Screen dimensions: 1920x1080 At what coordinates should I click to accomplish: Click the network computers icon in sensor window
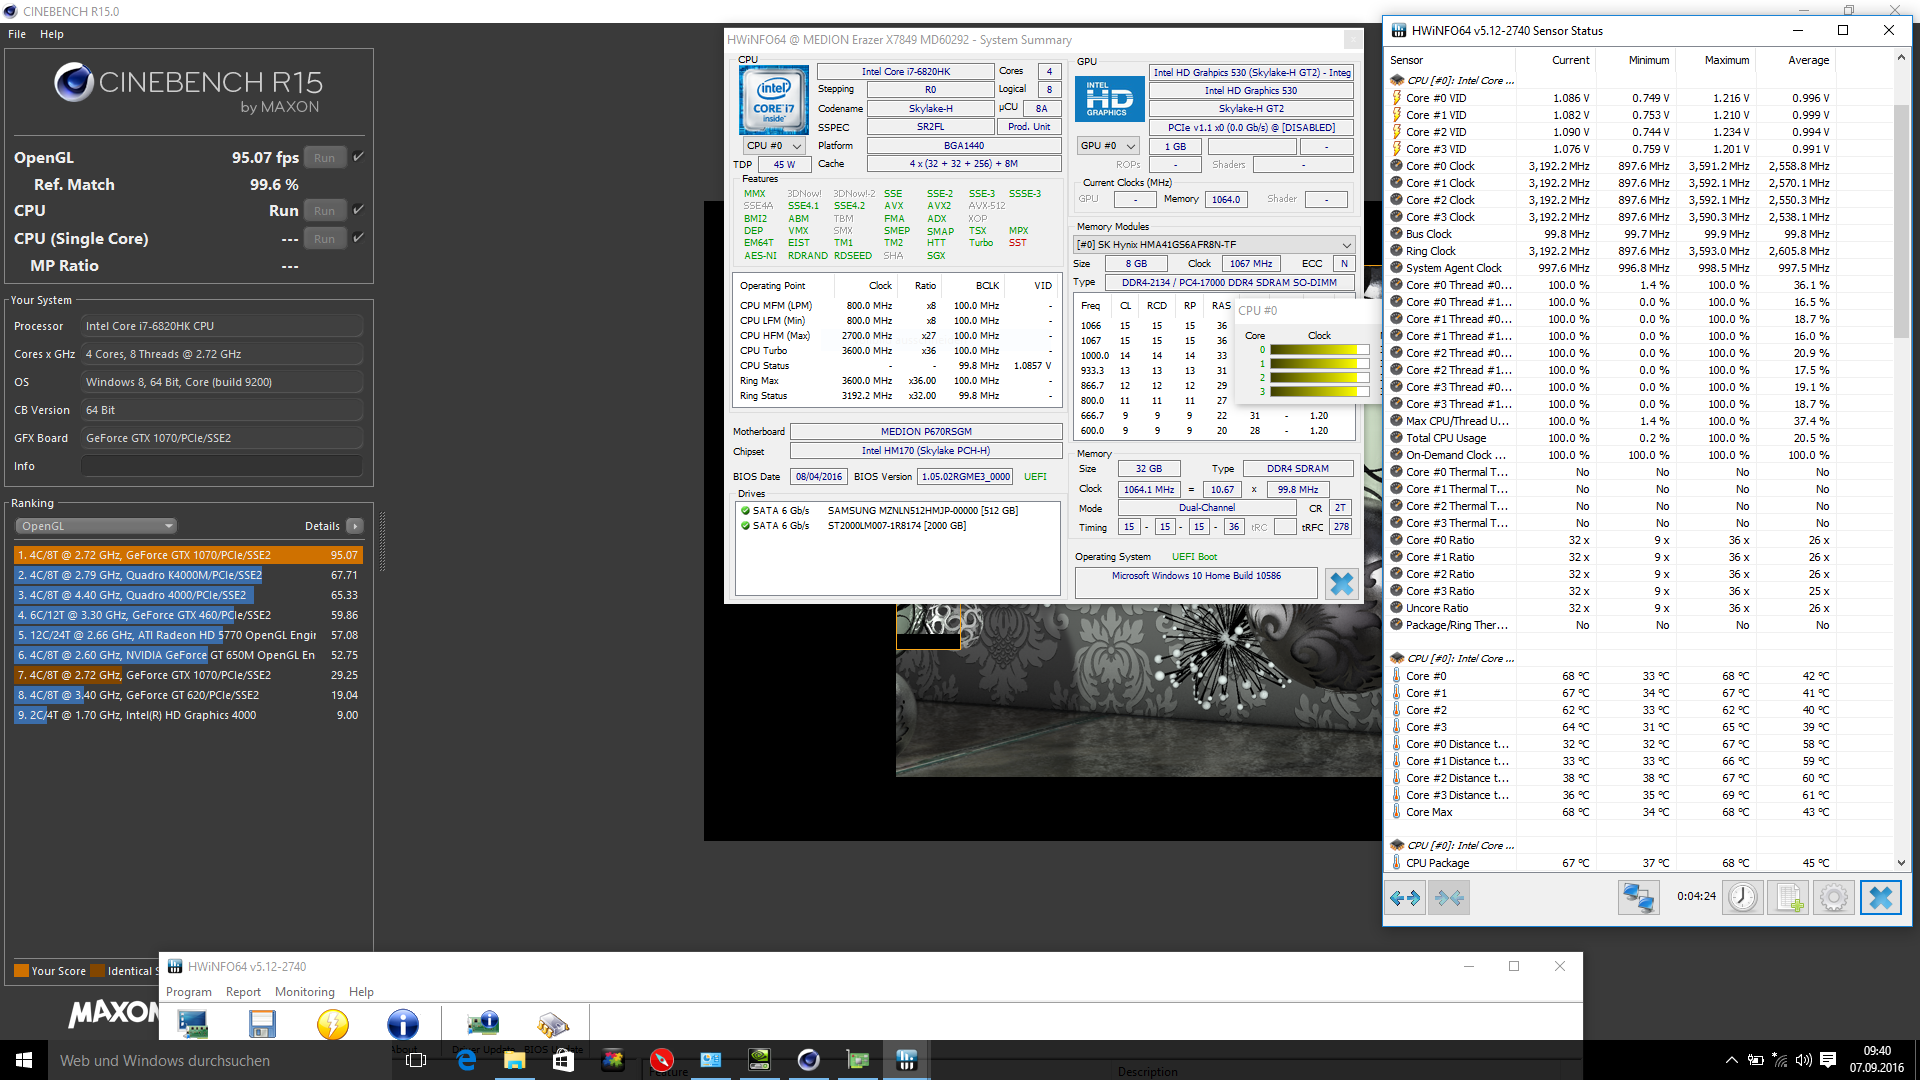click(1637, 897)
